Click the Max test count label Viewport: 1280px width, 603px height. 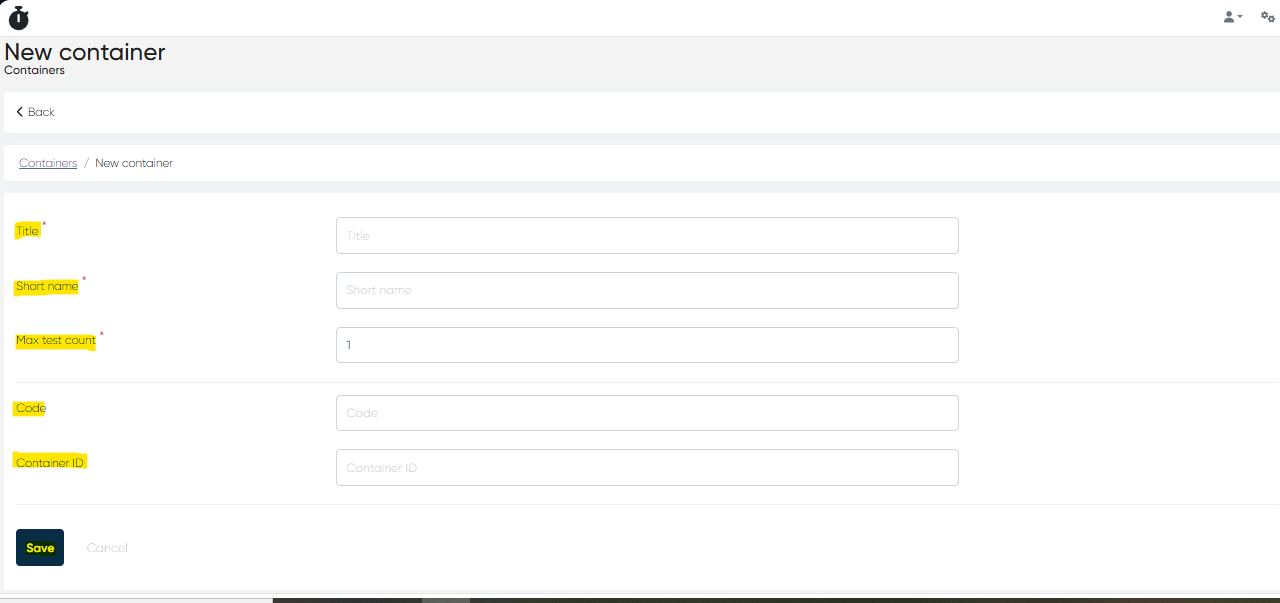[56, 341]
